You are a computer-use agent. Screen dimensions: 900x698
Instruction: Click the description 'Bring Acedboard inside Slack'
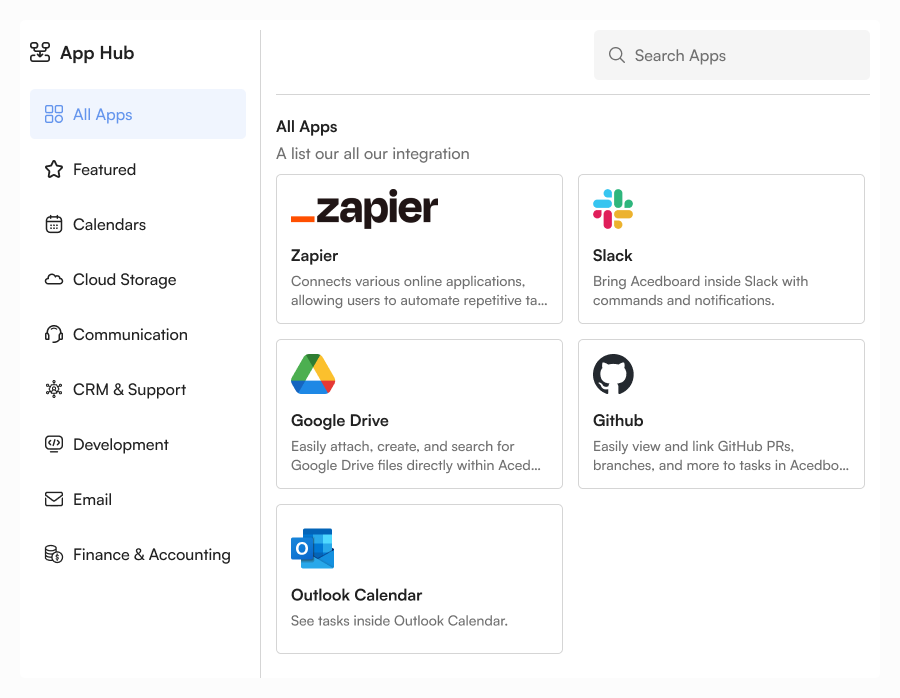[700, 291]
